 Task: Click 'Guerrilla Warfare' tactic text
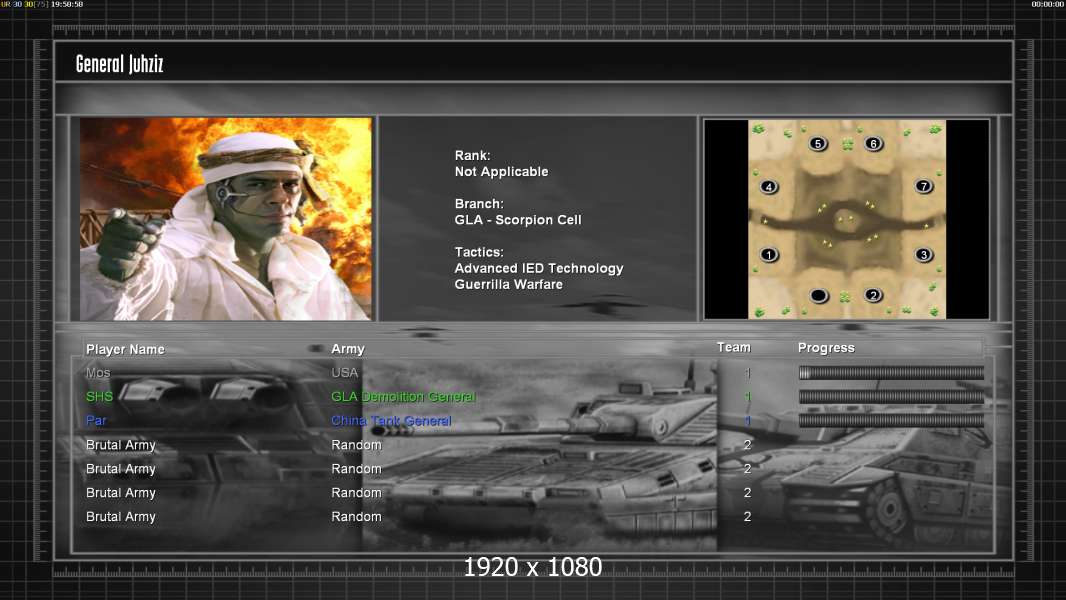tap(509, 285)
